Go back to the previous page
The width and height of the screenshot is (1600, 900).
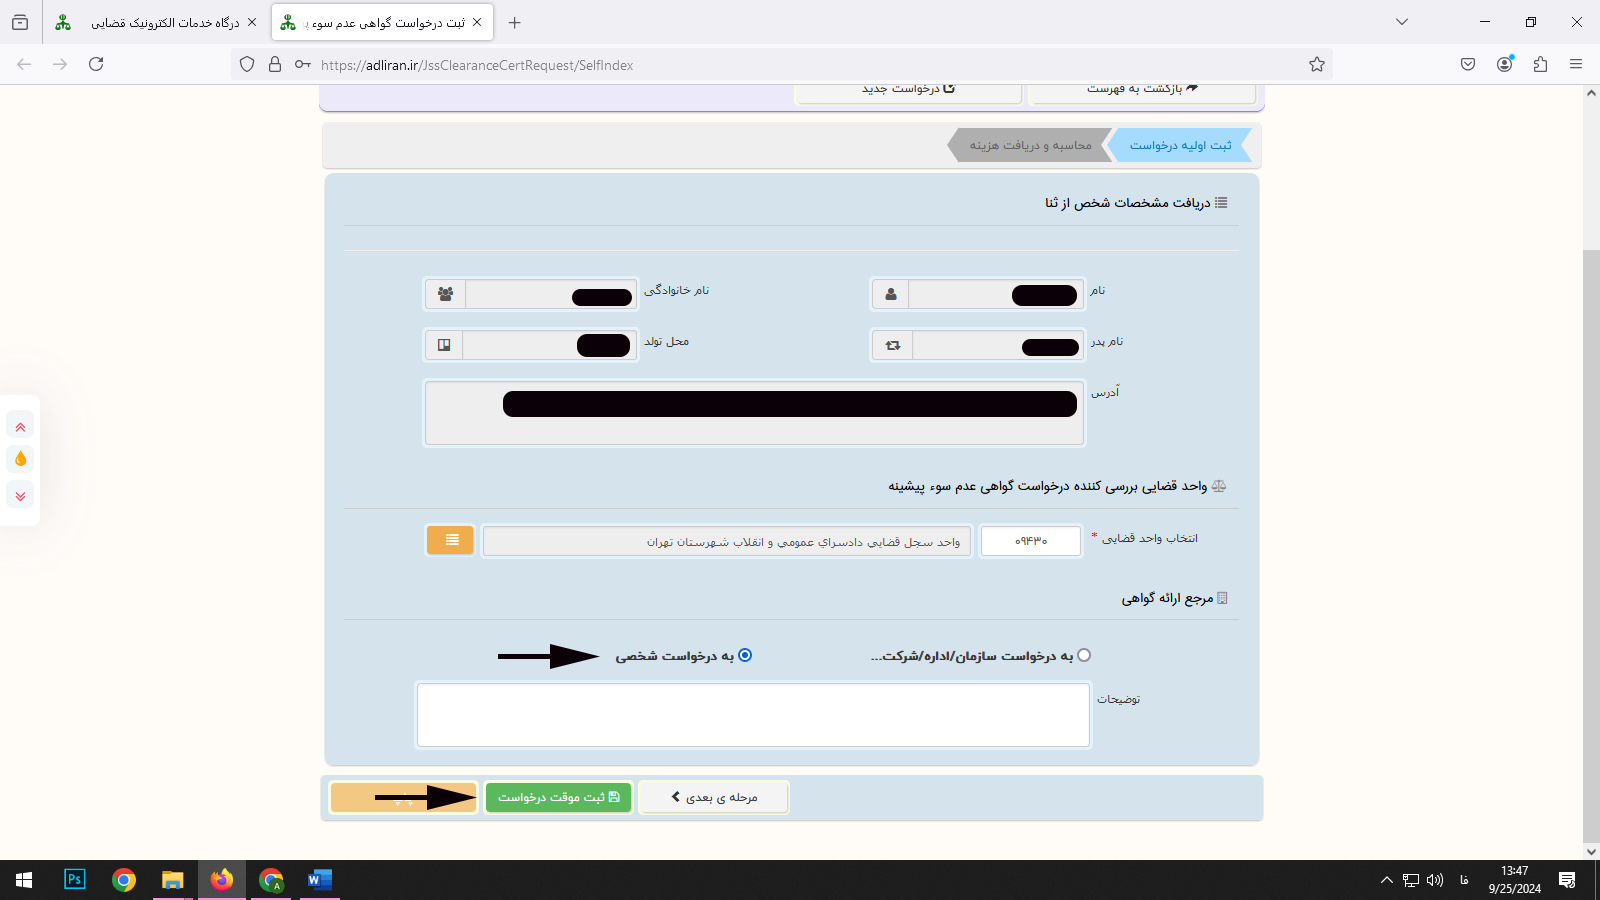(x=24, y=64)
